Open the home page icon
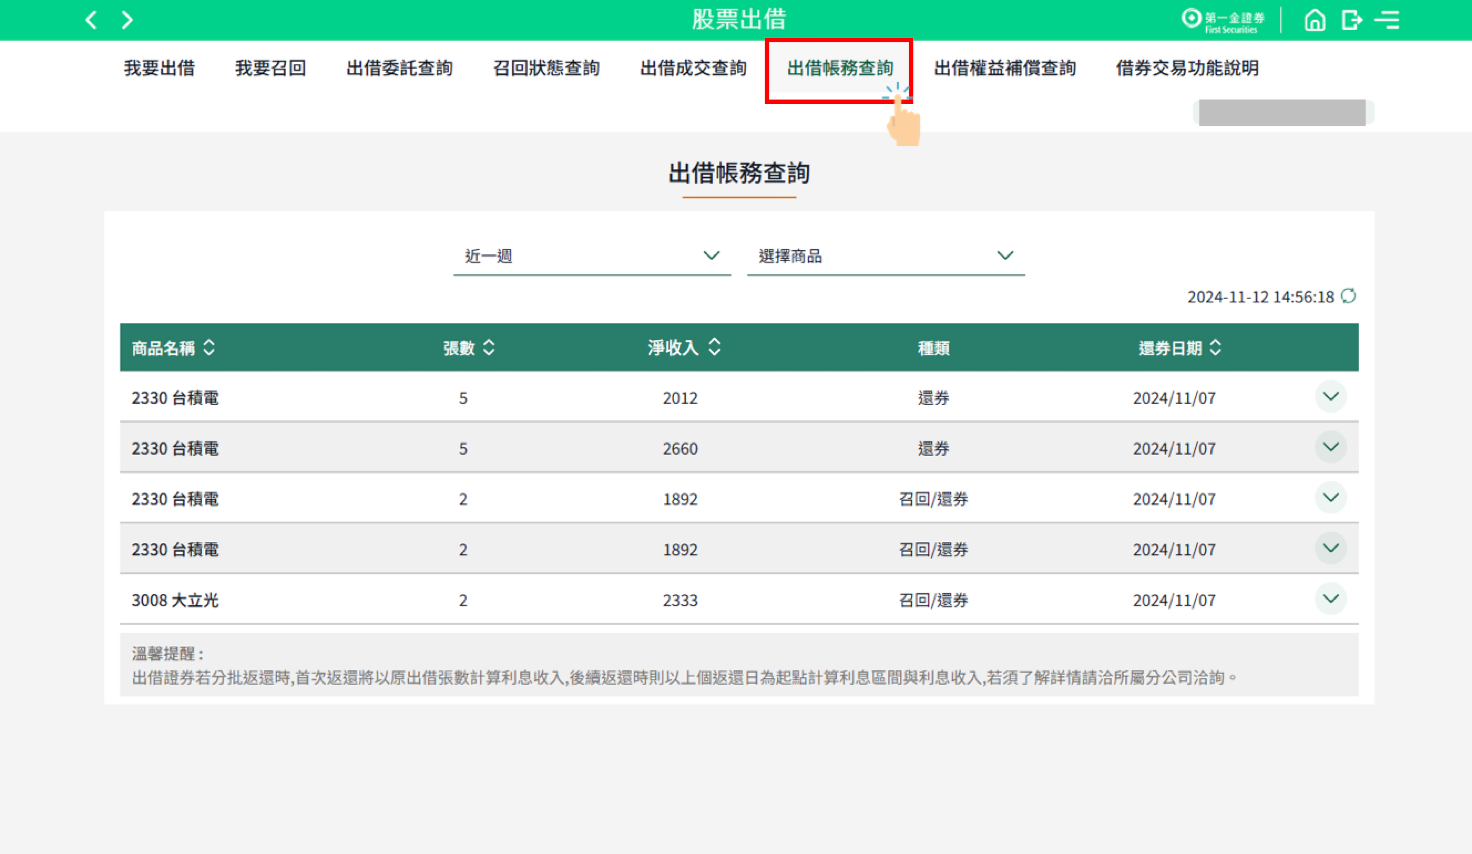The width and height of the screenshot is (1472, 854). 1315,20
